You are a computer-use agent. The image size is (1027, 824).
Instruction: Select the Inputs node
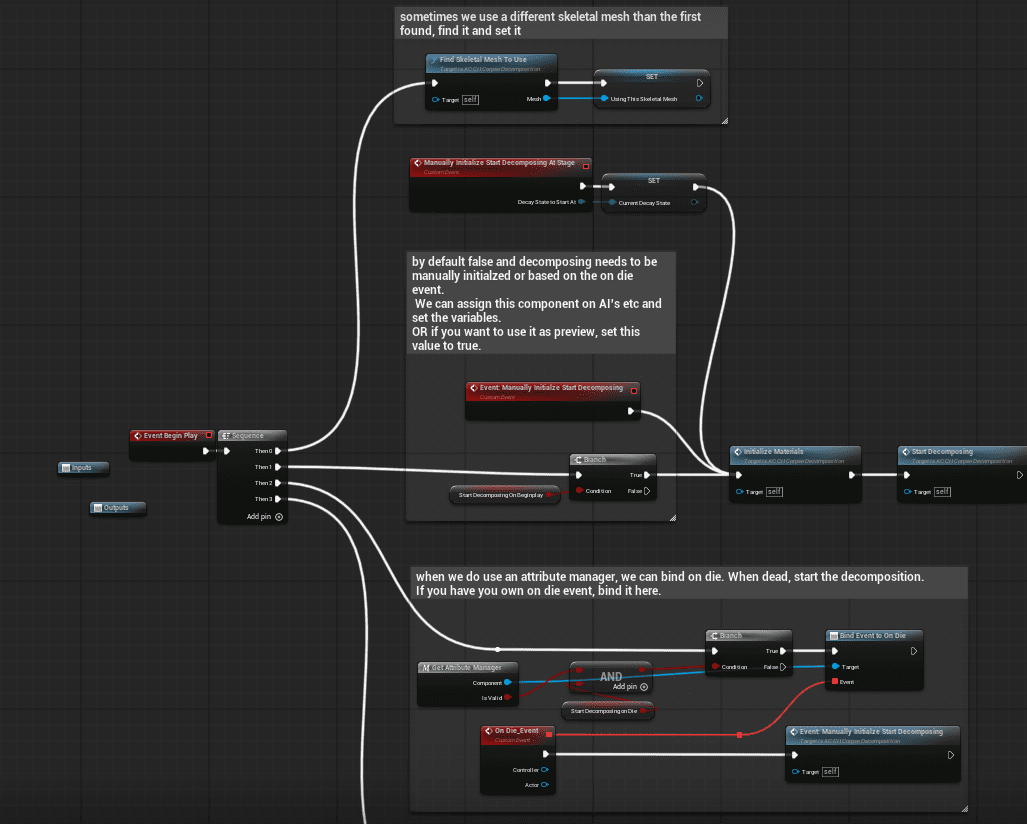(83, 468)
